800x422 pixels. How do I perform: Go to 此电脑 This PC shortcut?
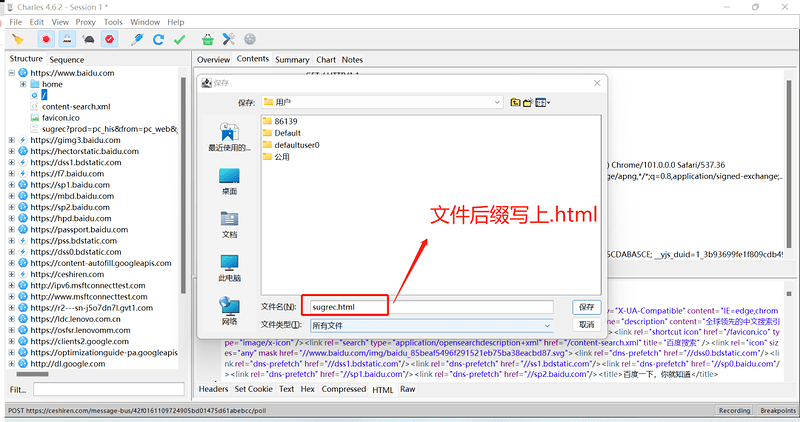click(229, 268)
